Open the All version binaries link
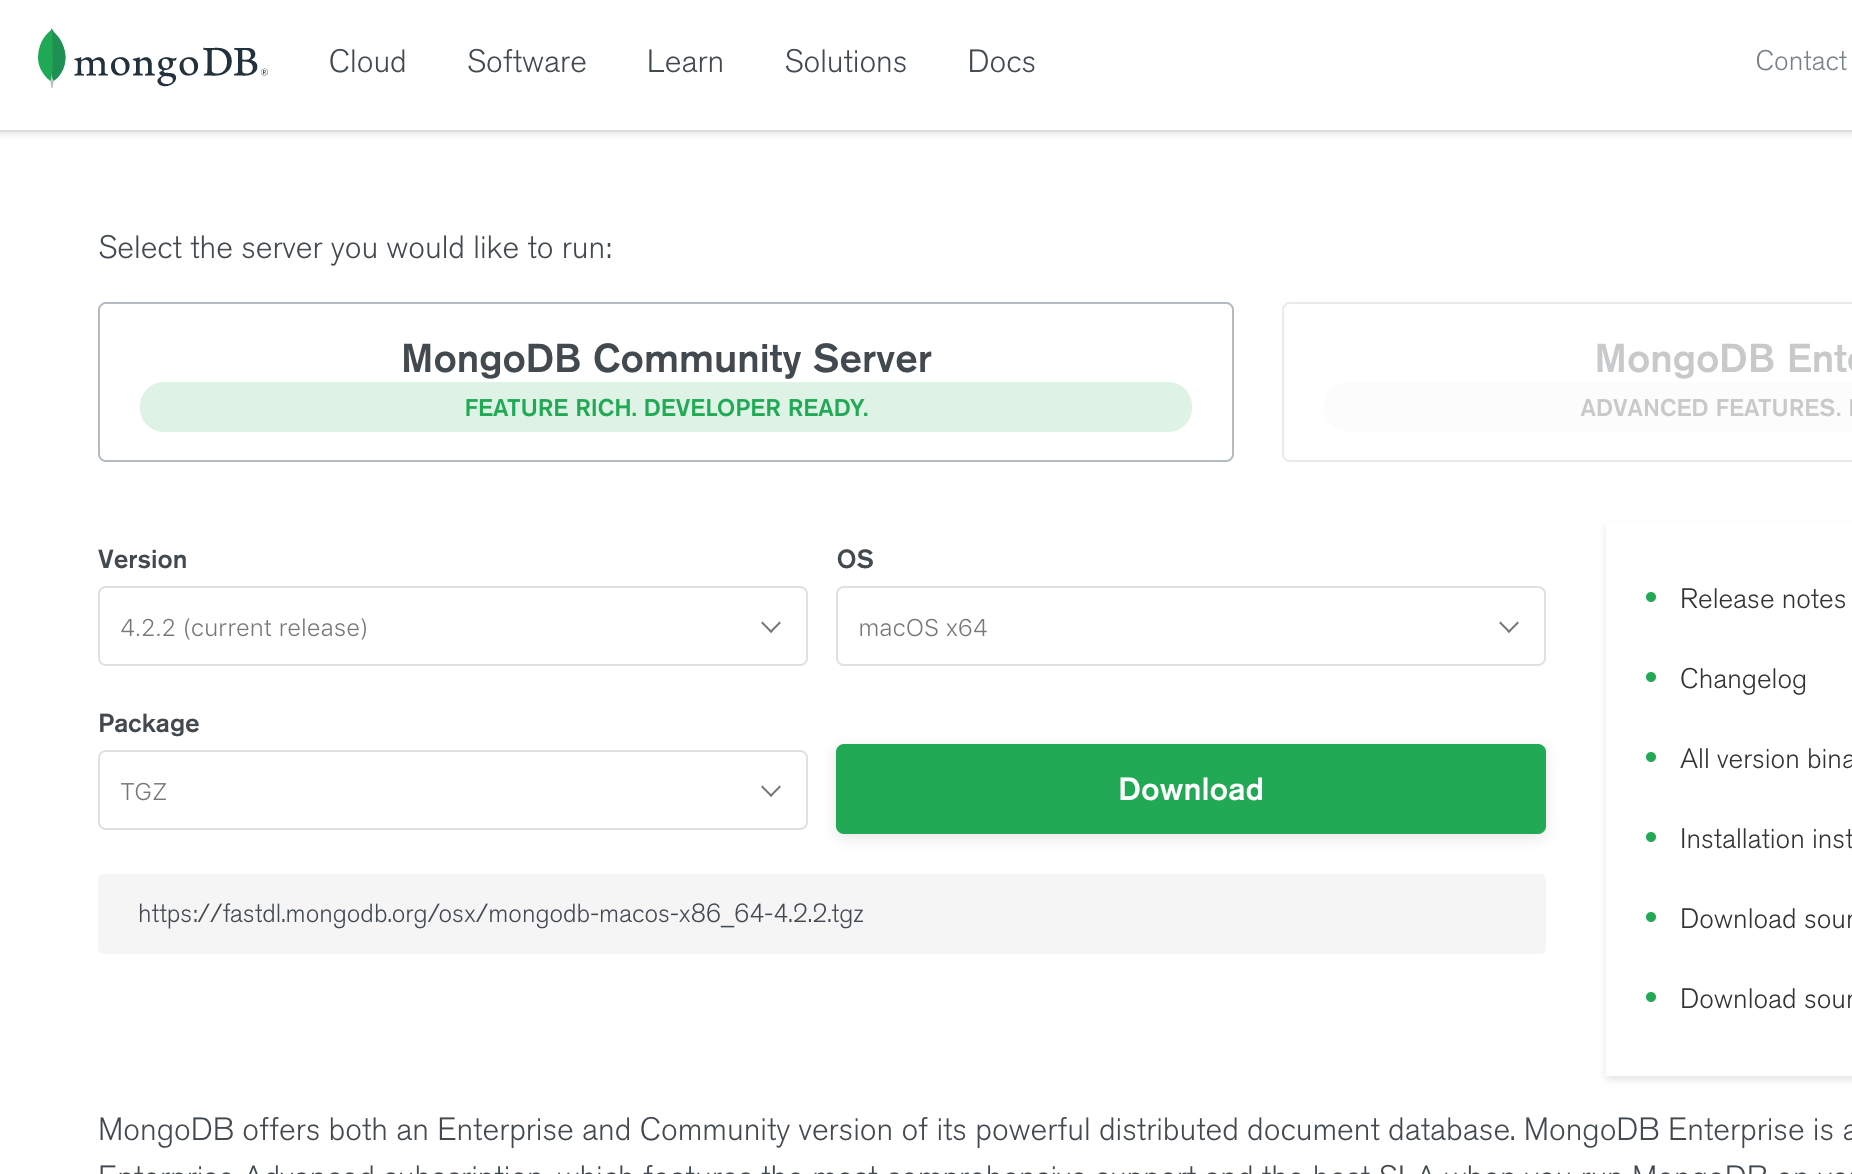Viewport: 1852px width, 1174px height. pos(1766,759)
